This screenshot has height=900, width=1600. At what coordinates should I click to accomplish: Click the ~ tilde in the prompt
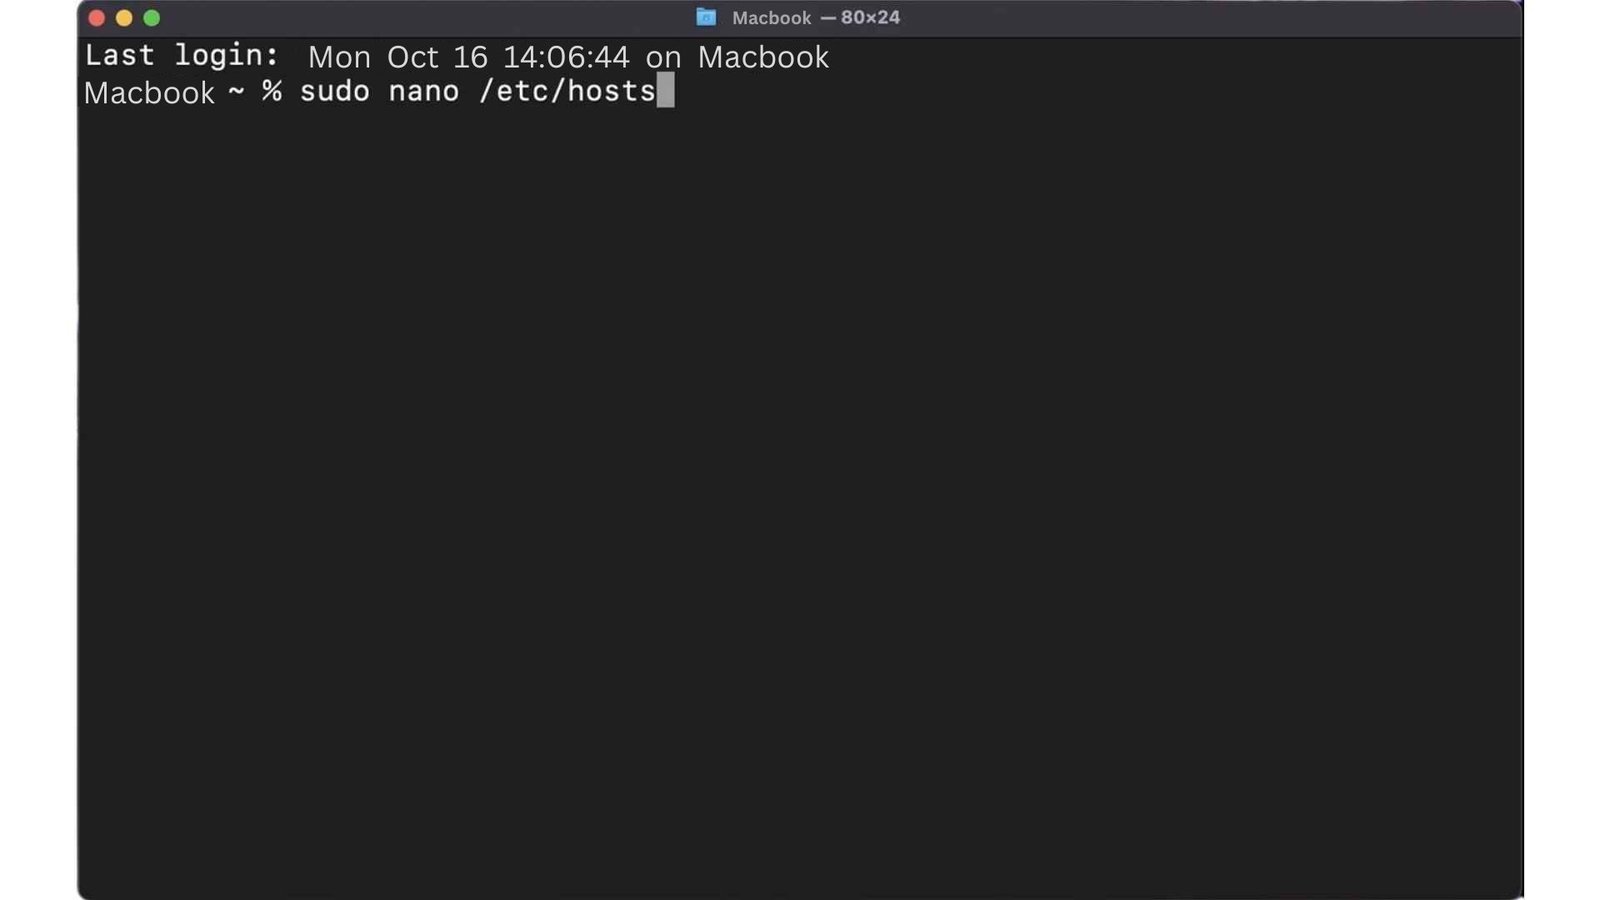[236, 91]
